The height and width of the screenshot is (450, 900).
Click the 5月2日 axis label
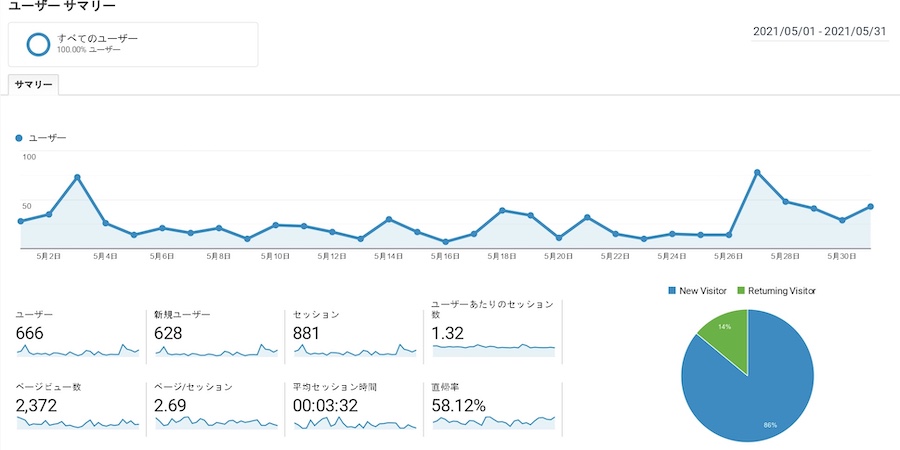[49, 257]
